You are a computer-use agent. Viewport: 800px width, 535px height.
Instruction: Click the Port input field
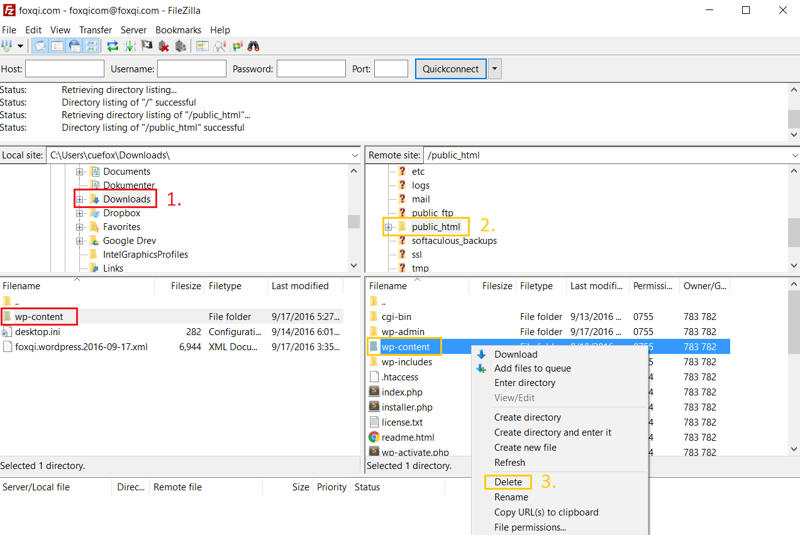pos(391,68)
